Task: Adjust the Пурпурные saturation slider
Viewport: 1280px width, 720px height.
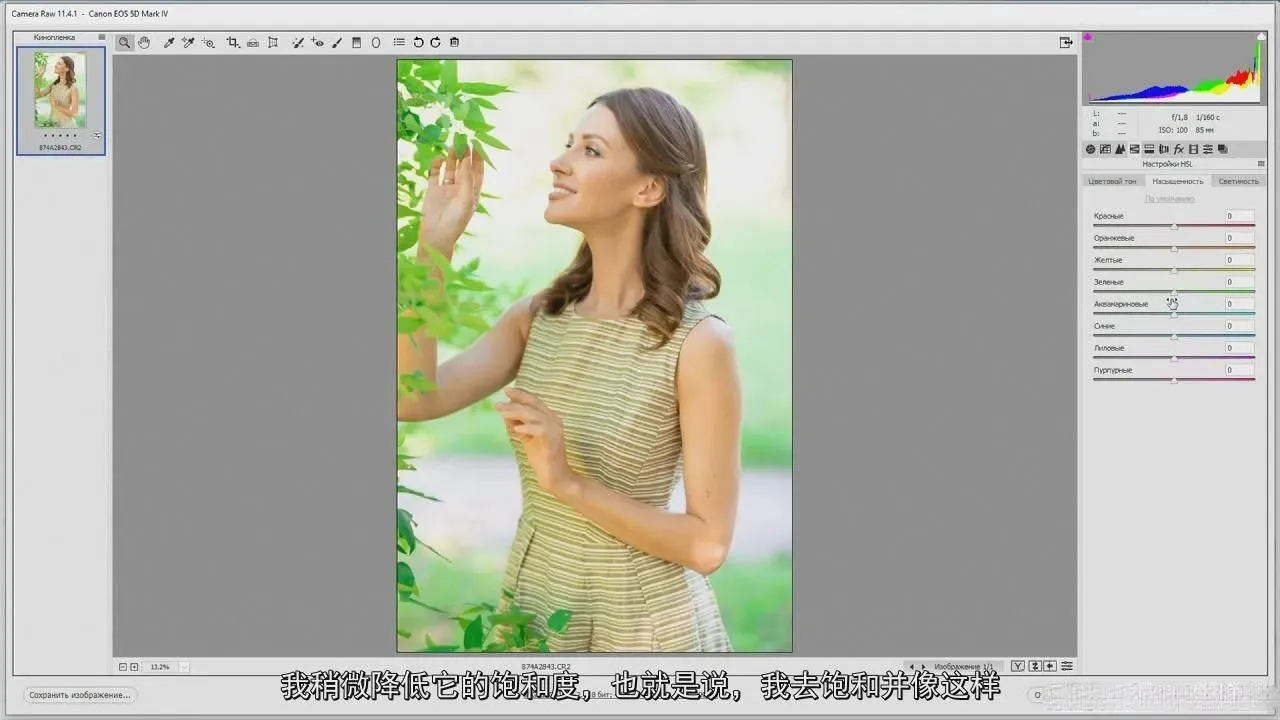Action: pyautogui.click(x=1174, y=380)
